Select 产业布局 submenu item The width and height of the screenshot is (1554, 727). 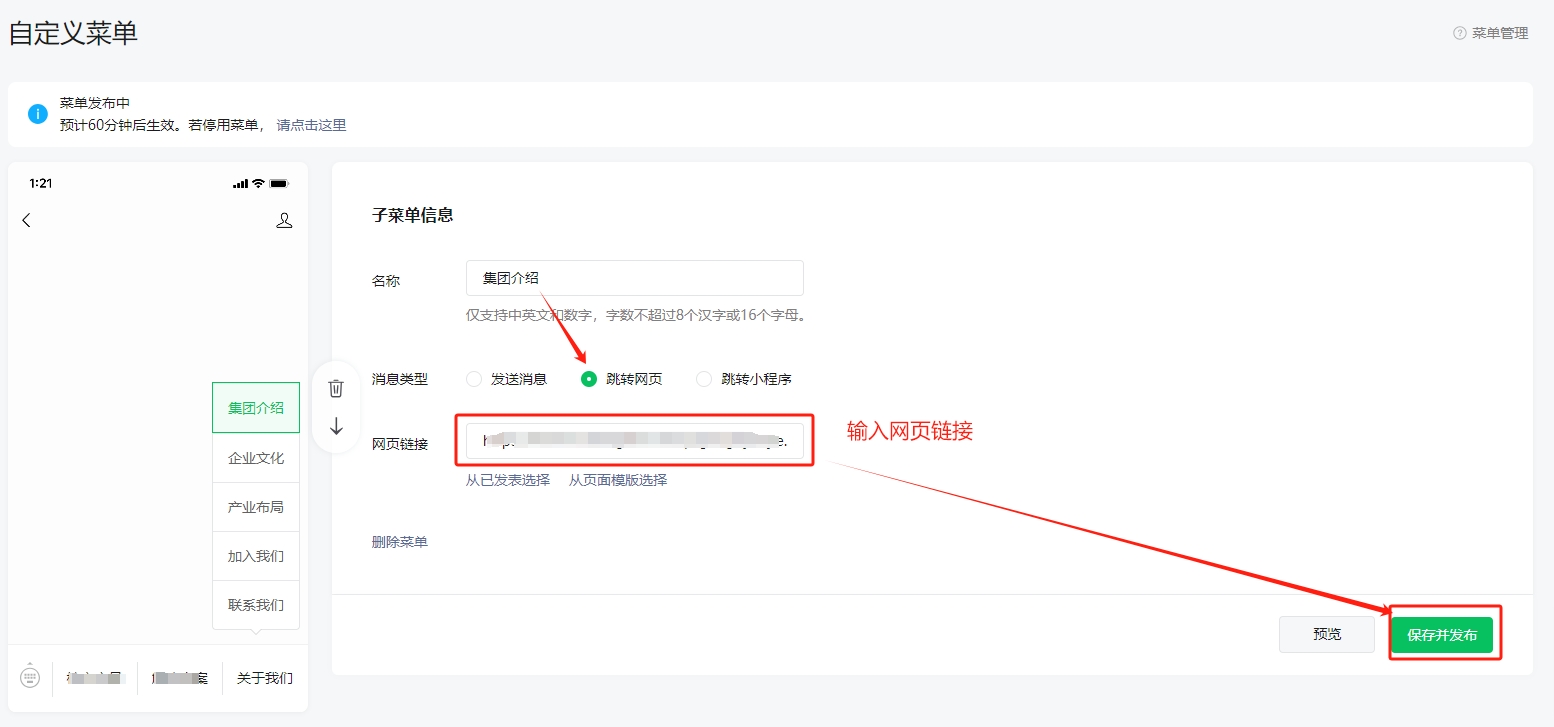tap(256, 507)
